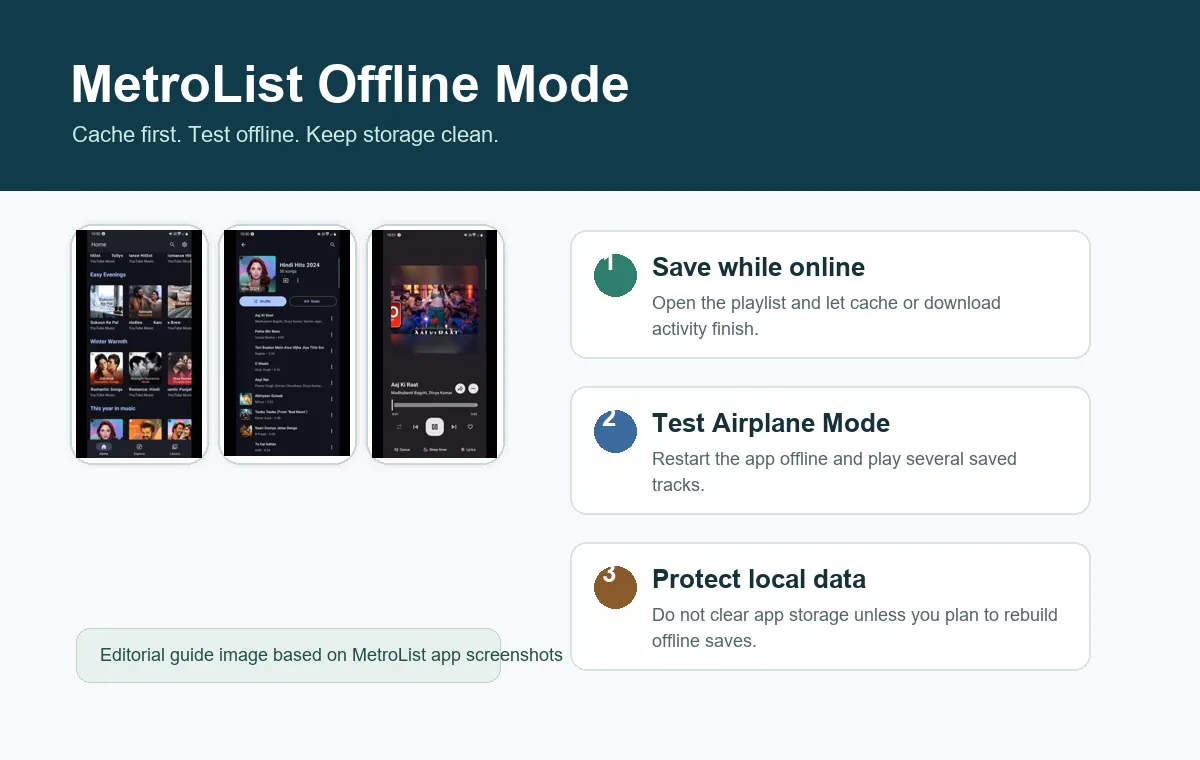This screenshot has height=760, width=1200.
Task: Click the Protect local data heading
Action: point(759,579)
